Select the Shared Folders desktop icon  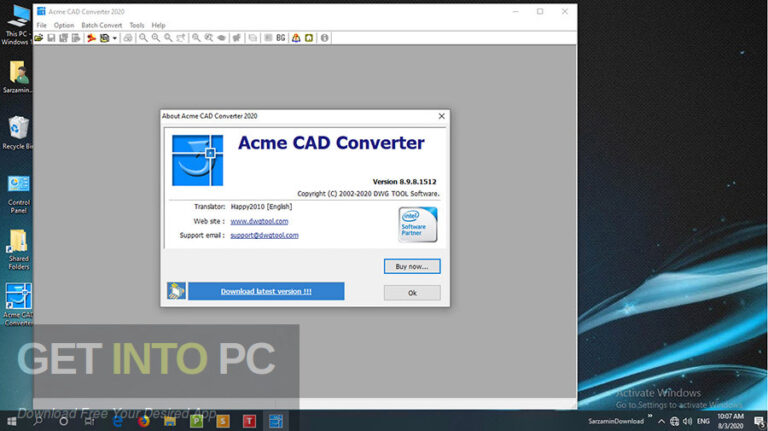pos(18,250)
